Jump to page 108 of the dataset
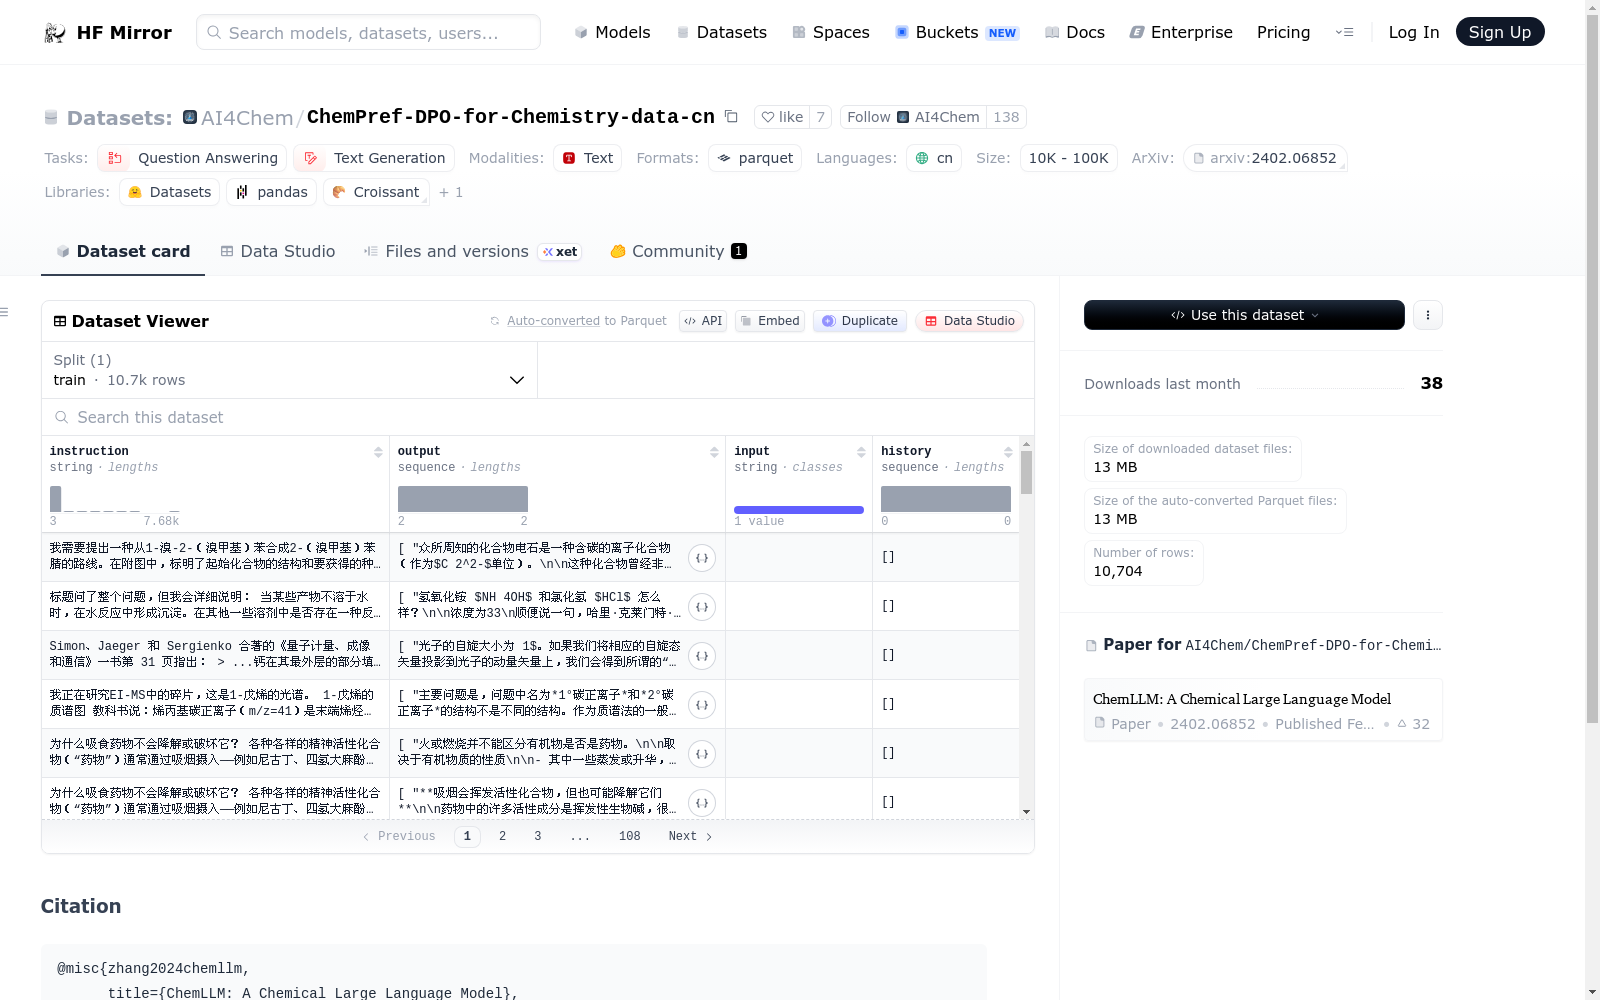The width and height of the screenshot is (1600, 1000). (630, 836)
